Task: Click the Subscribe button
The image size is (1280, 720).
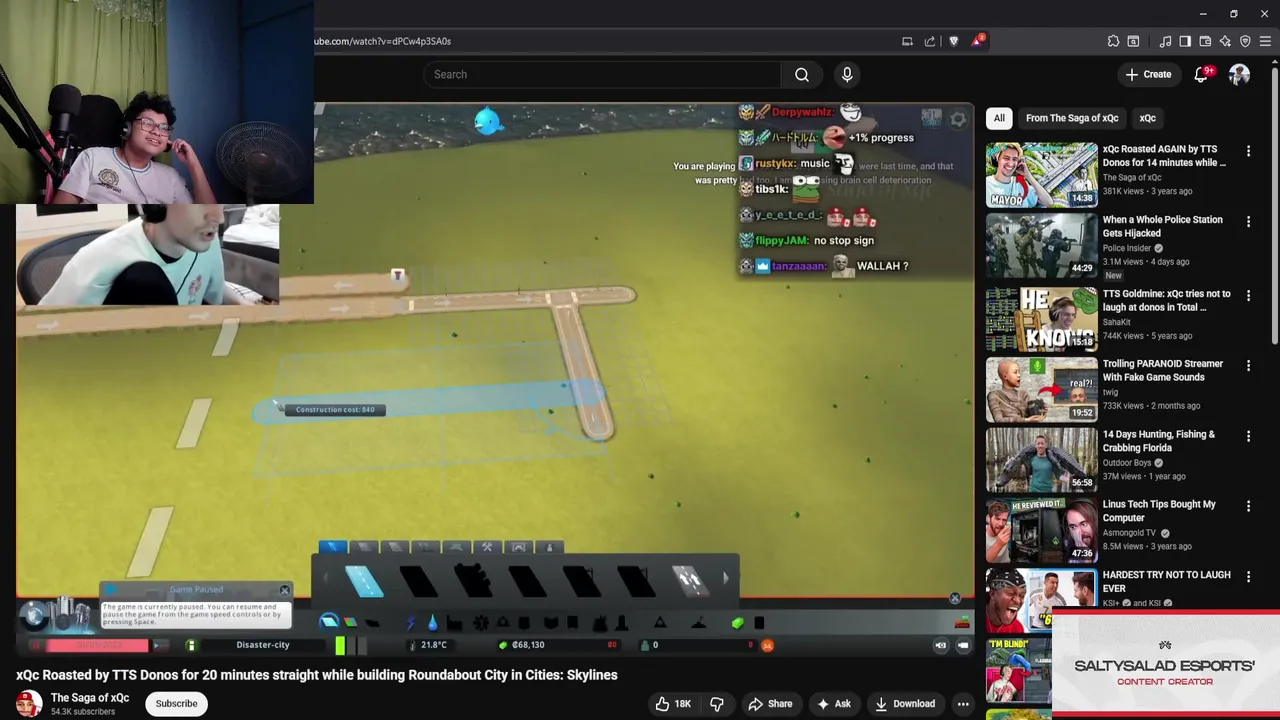Action: (x=176, y=704)
